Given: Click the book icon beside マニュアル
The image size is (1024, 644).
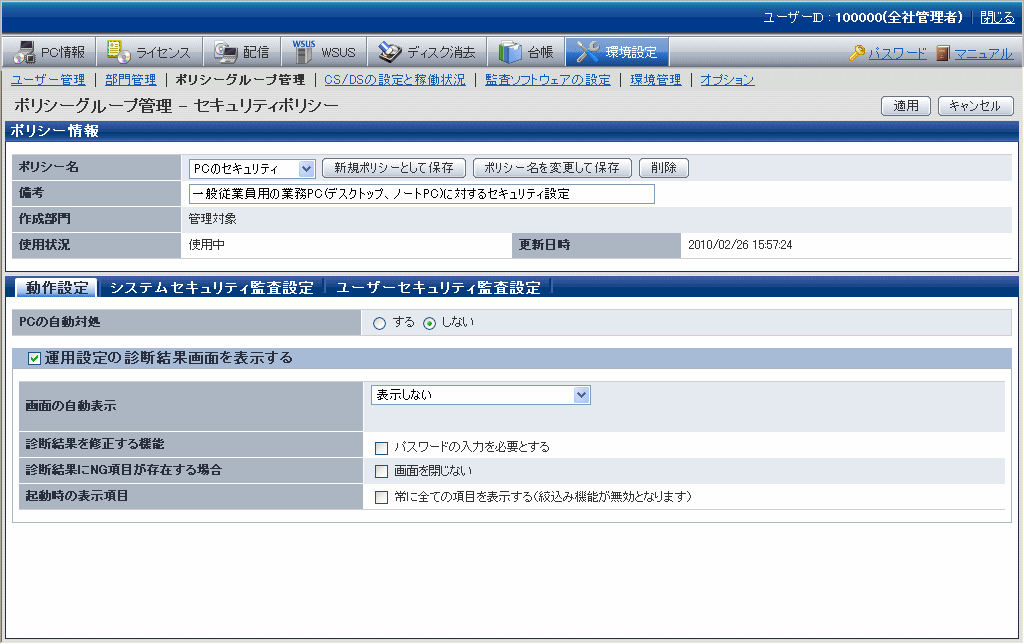Looking at the screenshot, I should point(942,53).
